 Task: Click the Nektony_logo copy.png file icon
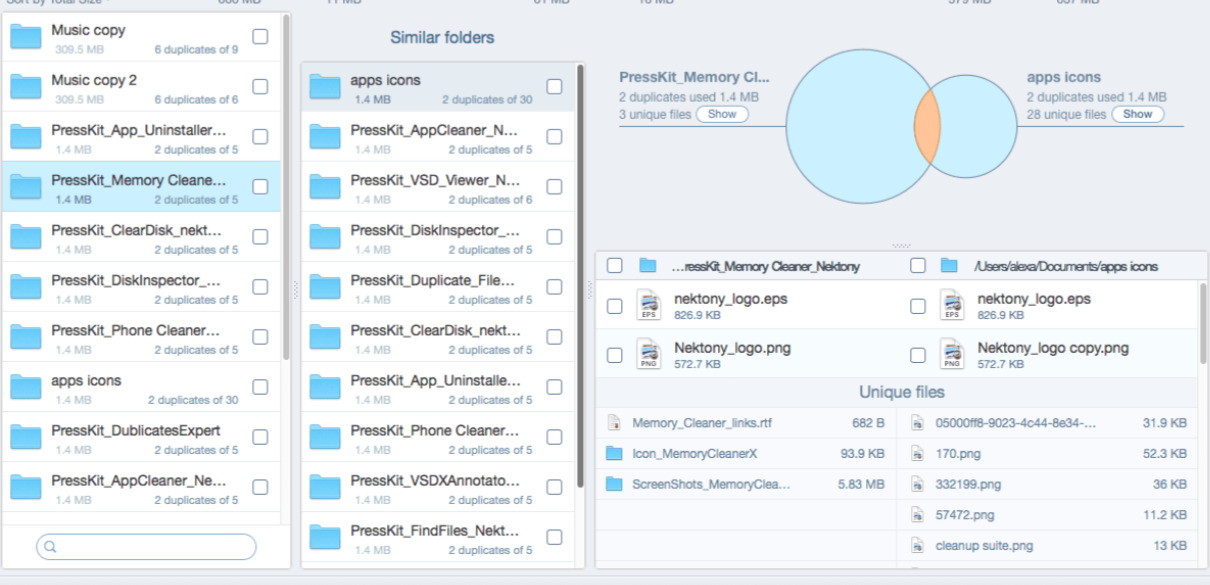click(x=952, y=355)
